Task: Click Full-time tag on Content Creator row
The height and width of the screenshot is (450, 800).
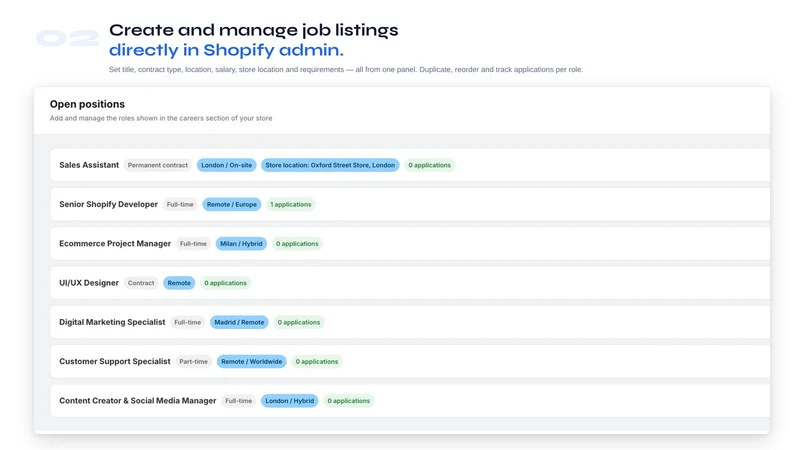Action: click(239, 401)
